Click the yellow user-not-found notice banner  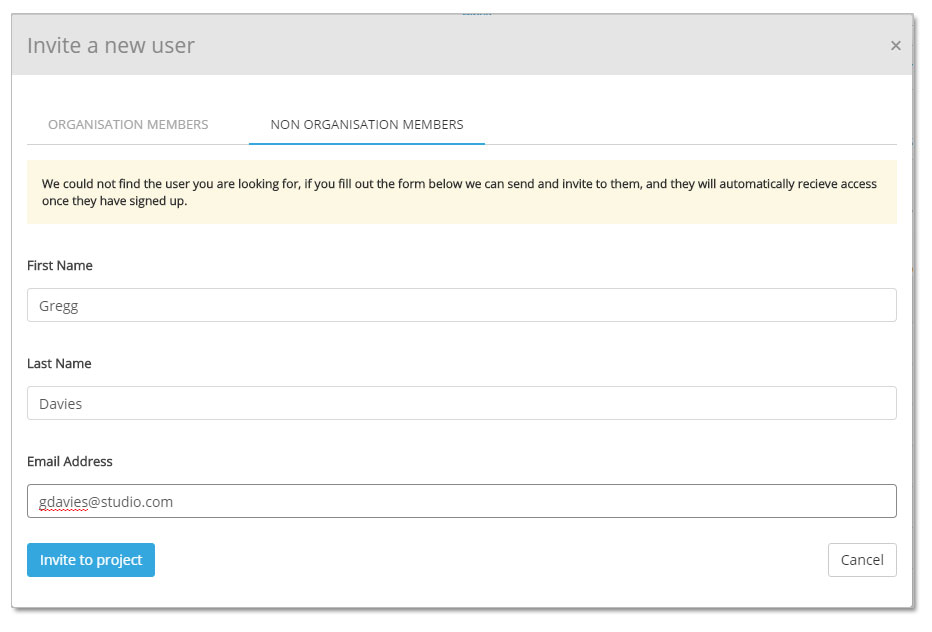point(461,192)
